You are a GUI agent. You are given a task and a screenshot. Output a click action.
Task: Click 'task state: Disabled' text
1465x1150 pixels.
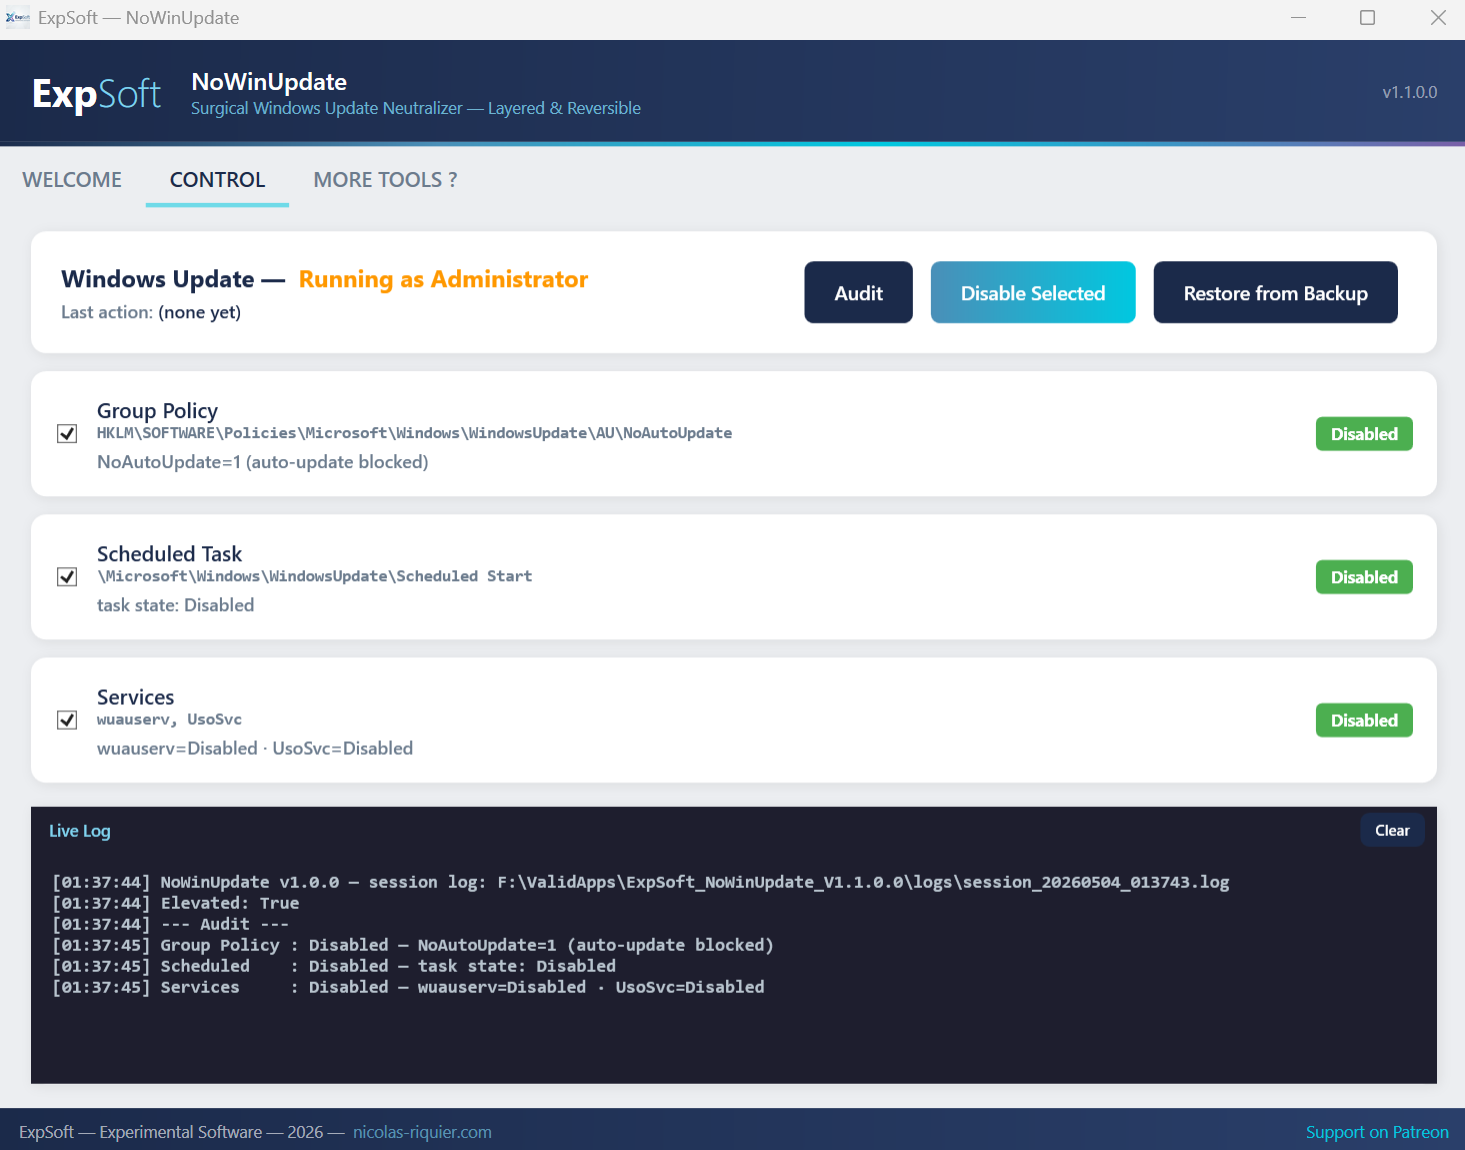coord(175,605)
